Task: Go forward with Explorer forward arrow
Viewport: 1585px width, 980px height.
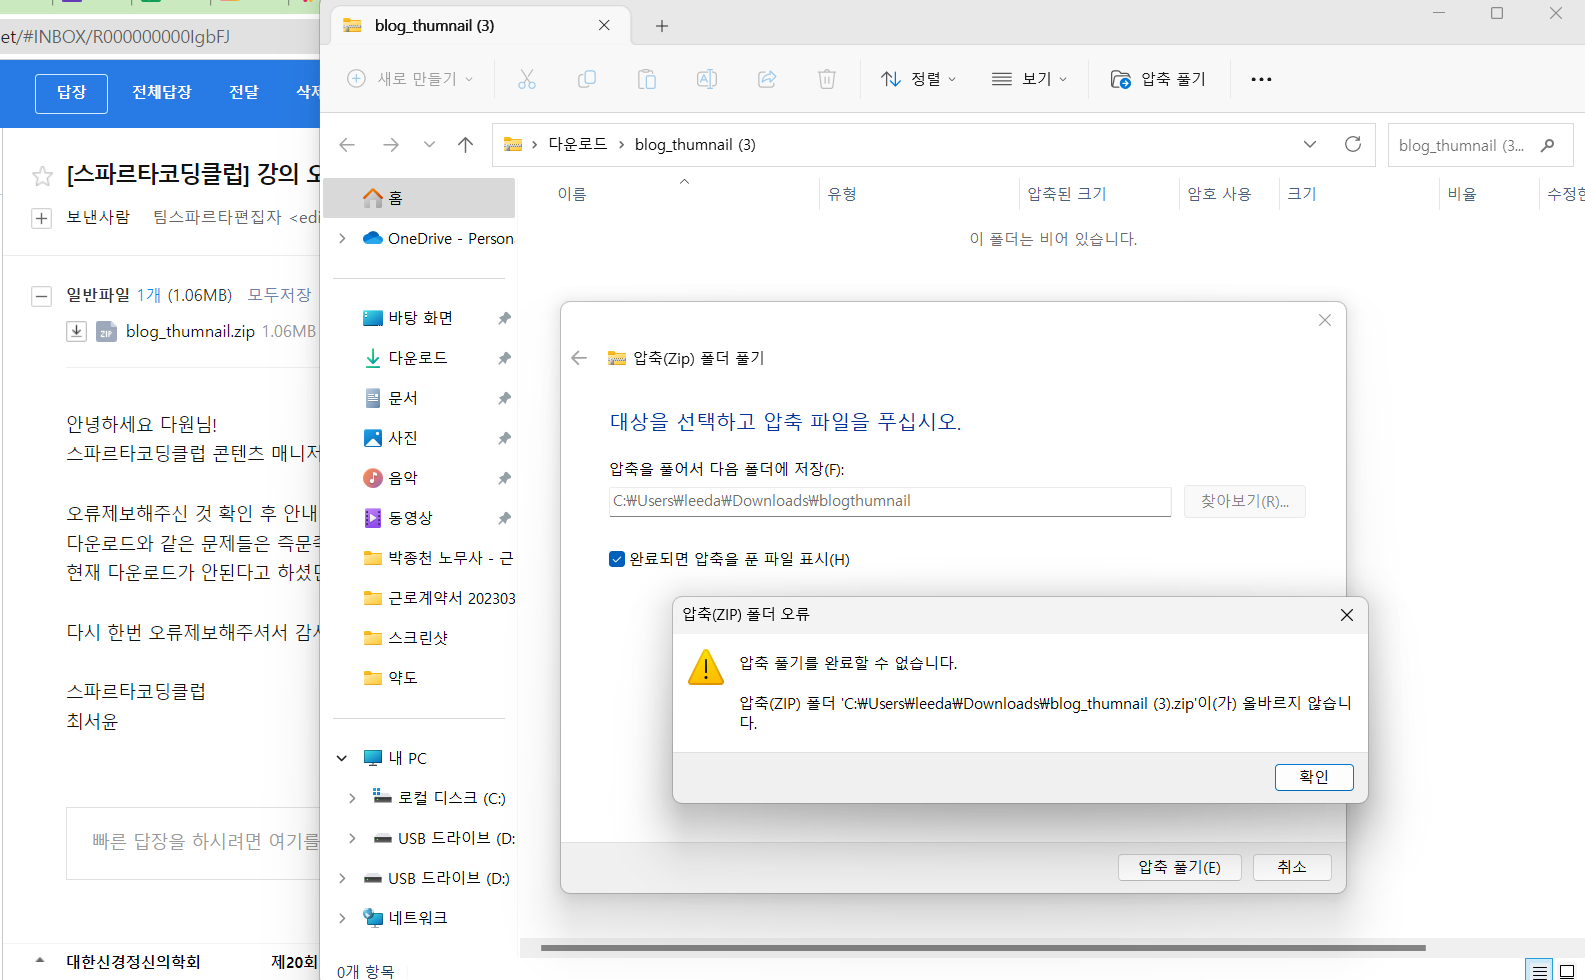Action: tap(391, 145)
